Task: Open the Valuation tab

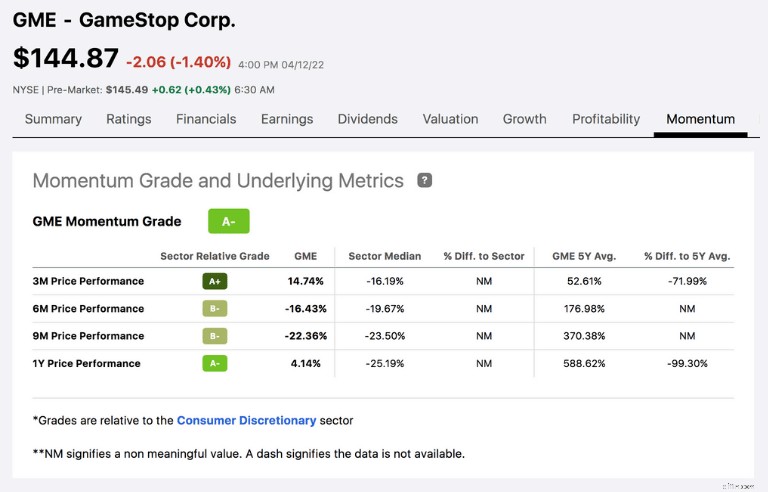Action: [x=451, y=119]
